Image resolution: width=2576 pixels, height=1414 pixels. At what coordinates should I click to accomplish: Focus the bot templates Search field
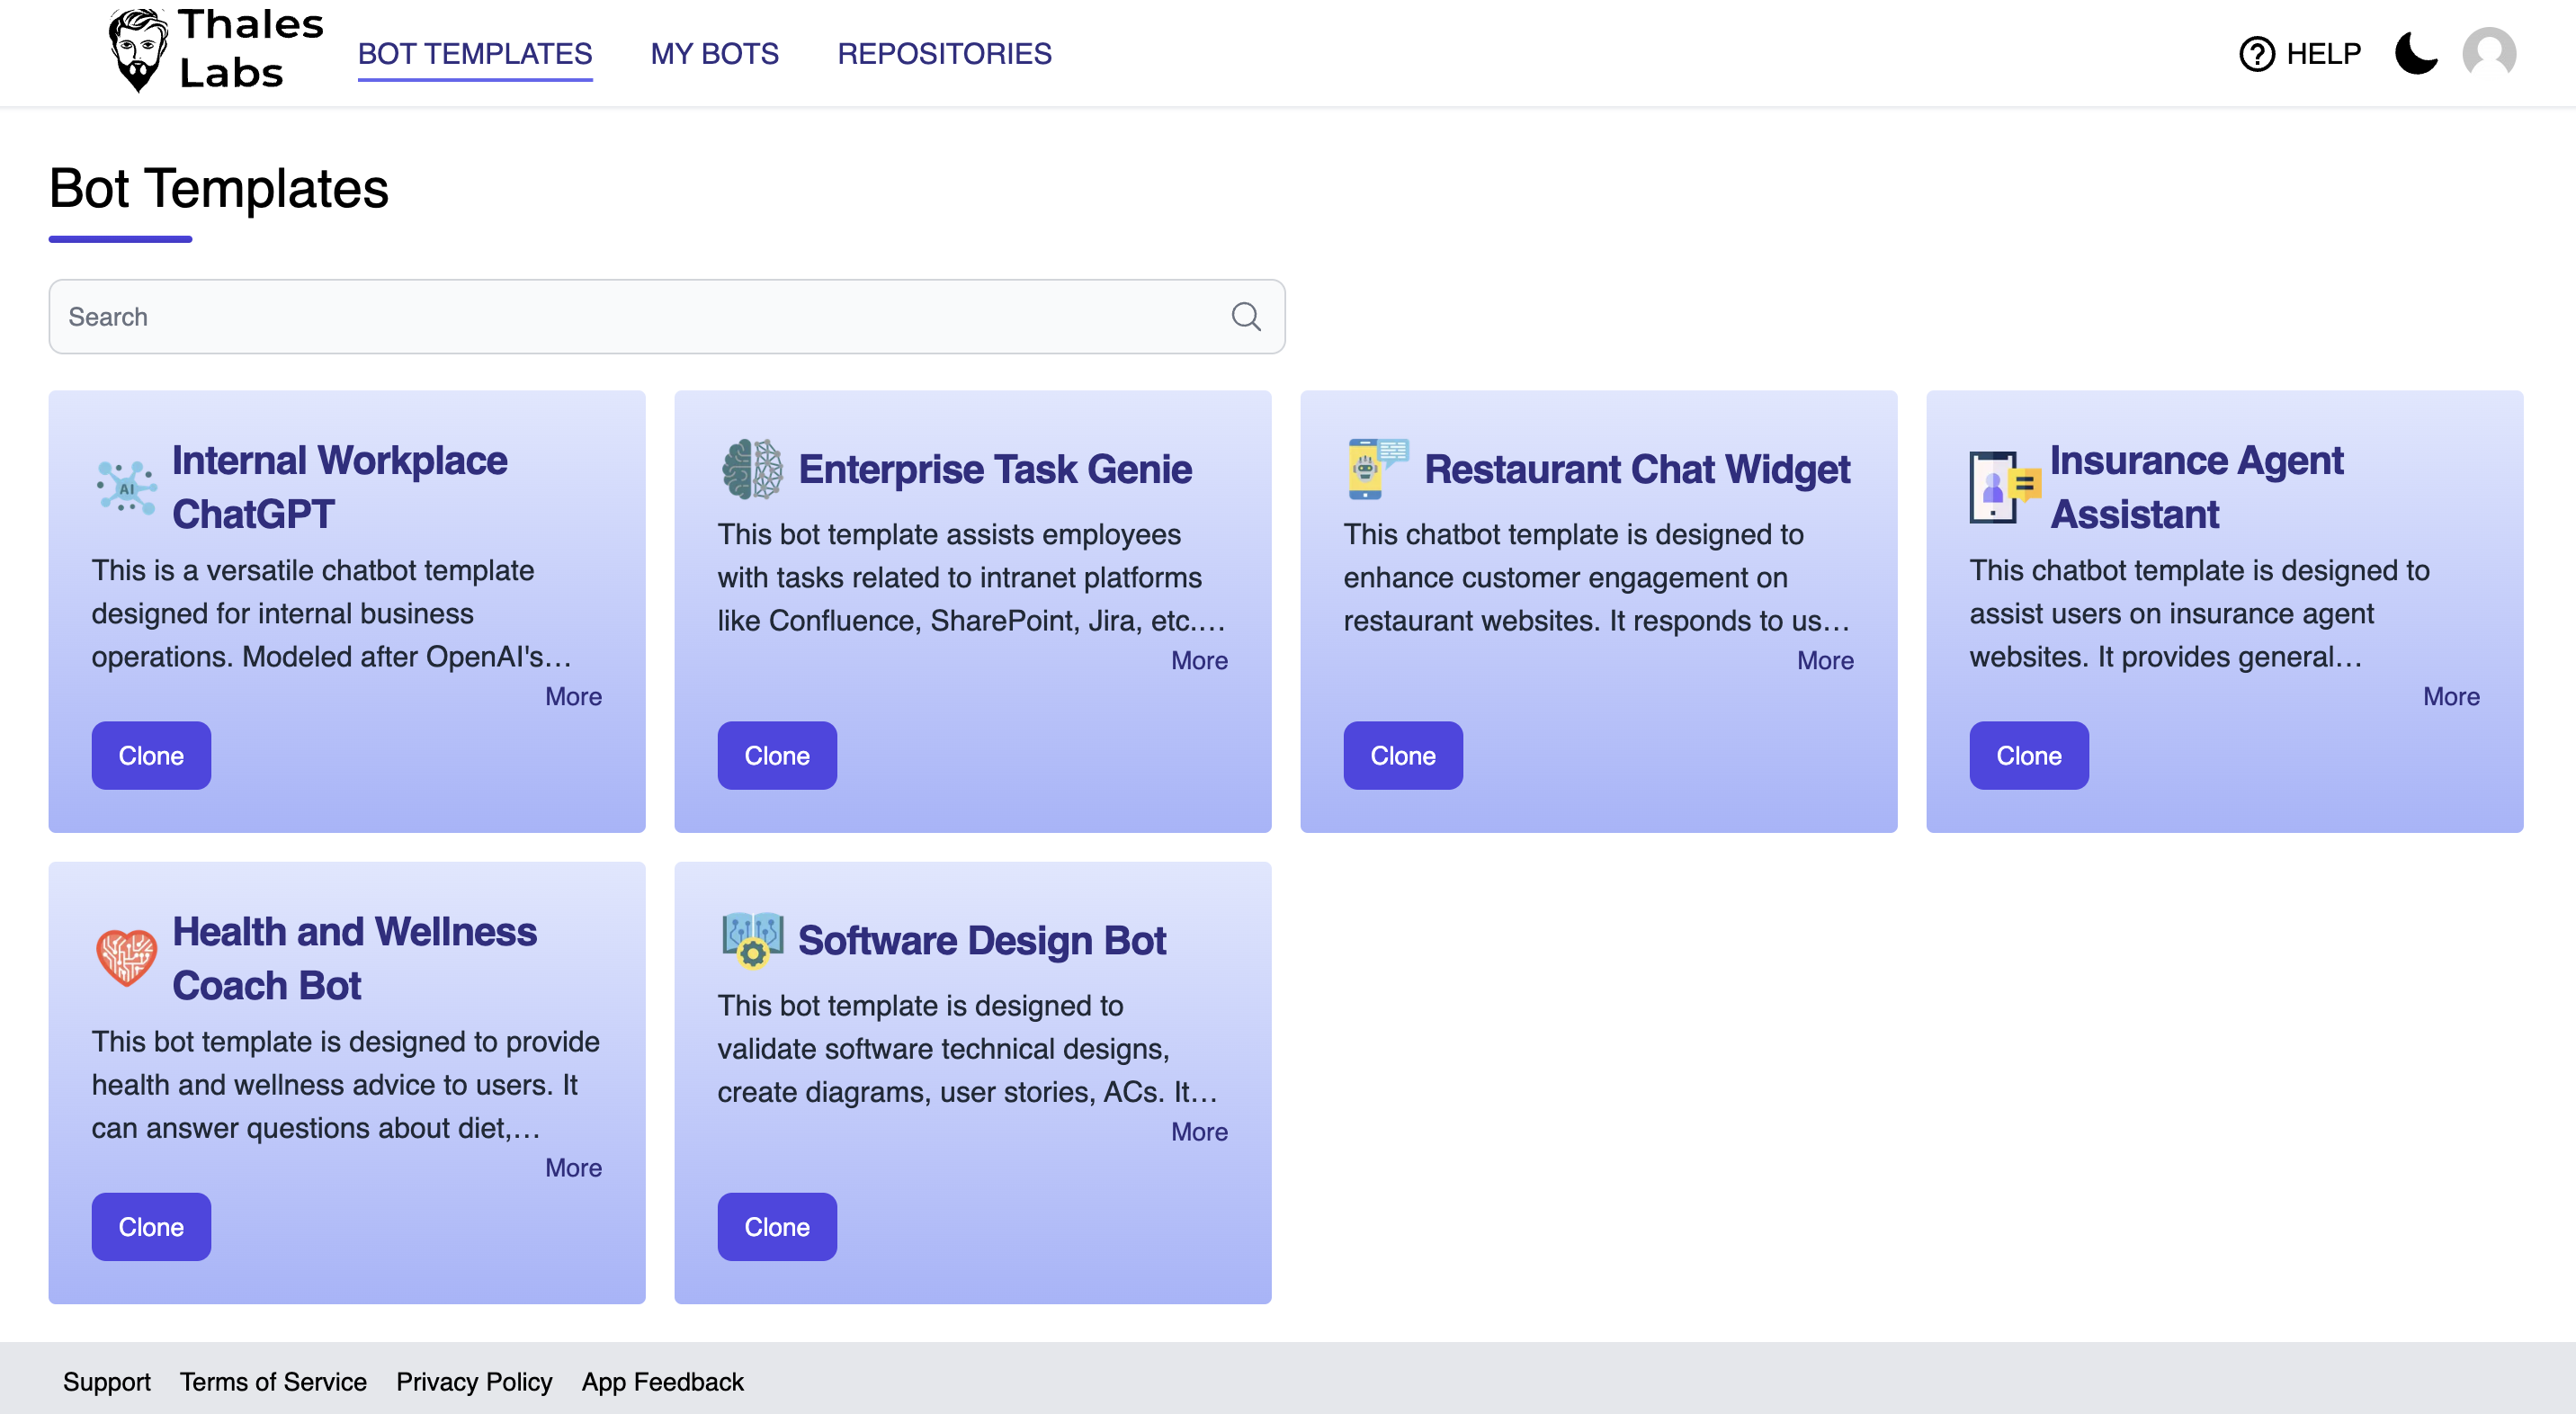click(x=640, y=317)
